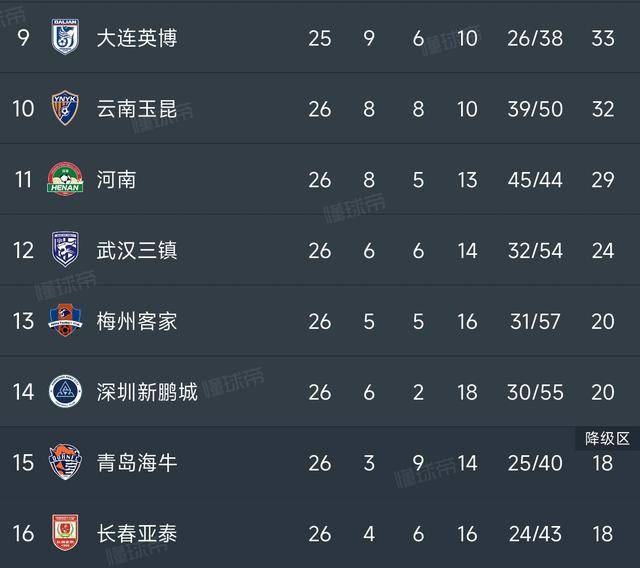Select the round 深圳新鹏城 logo

(65, 391)
